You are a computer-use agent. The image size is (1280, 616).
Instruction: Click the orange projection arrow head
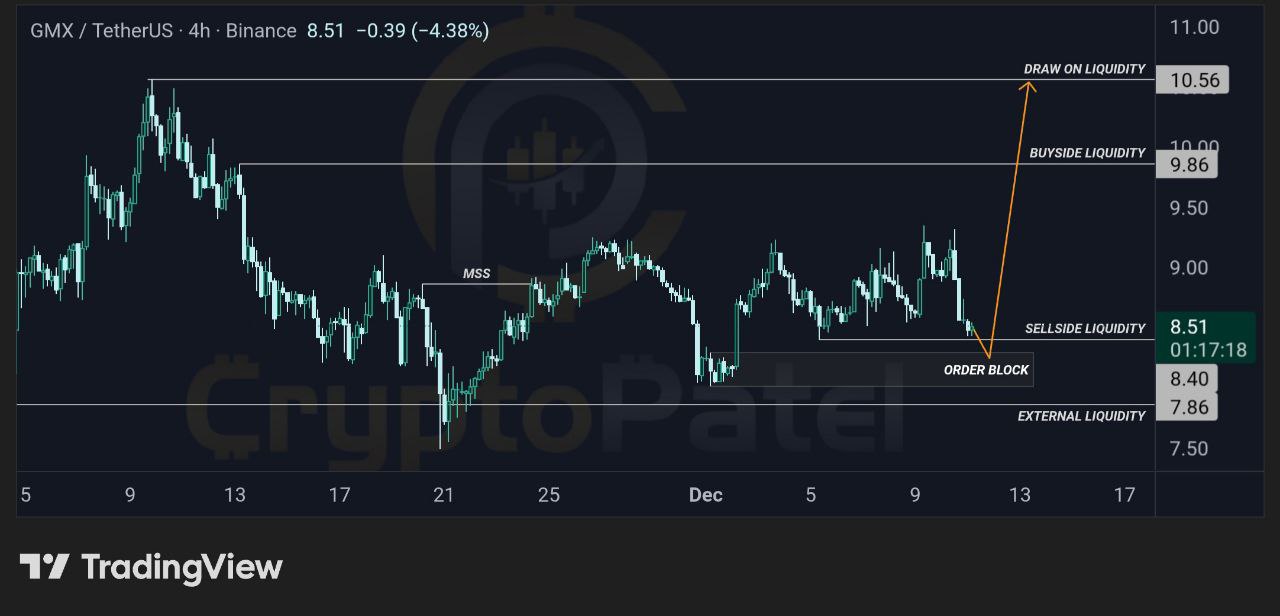1028,86
